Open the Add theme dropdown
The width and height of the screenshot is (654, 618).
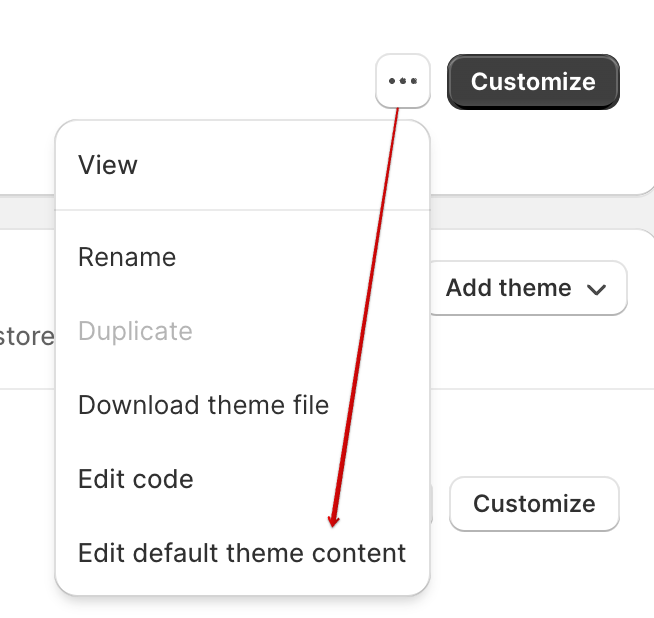point(526,288)
